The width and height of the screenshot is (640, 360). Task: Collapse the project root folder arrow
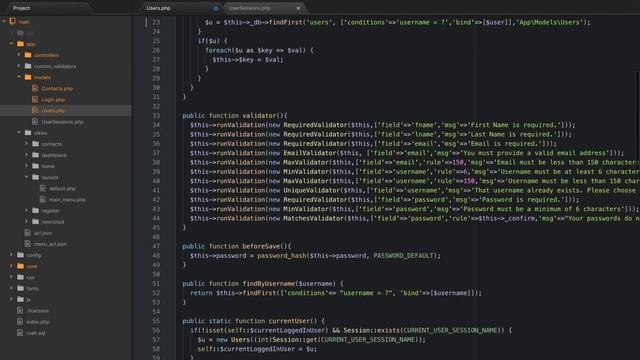tap(4, 21)
